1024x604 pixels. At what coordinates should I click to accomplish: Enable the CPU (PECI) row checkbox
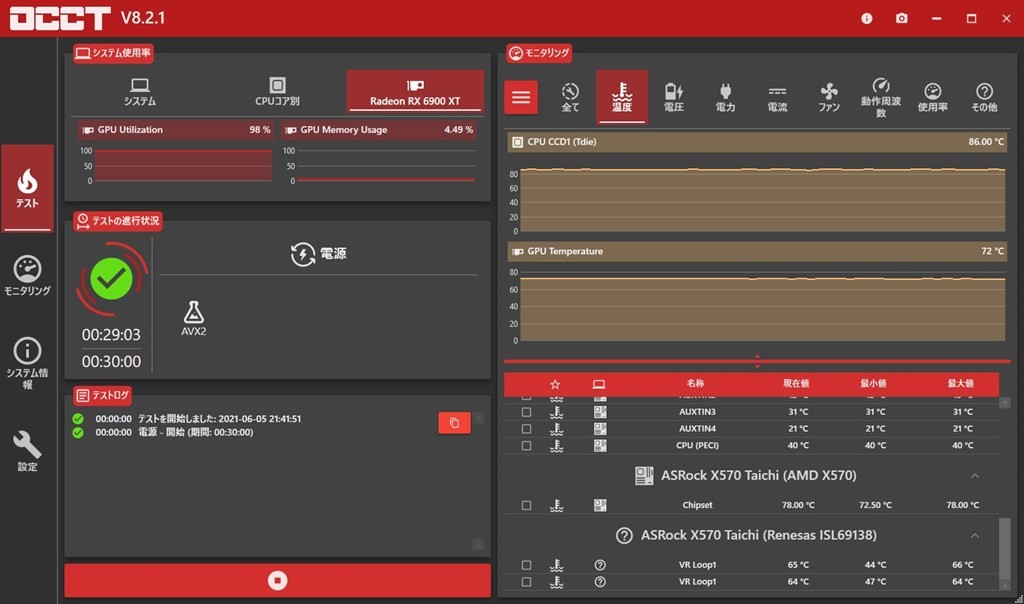[527, 445]
